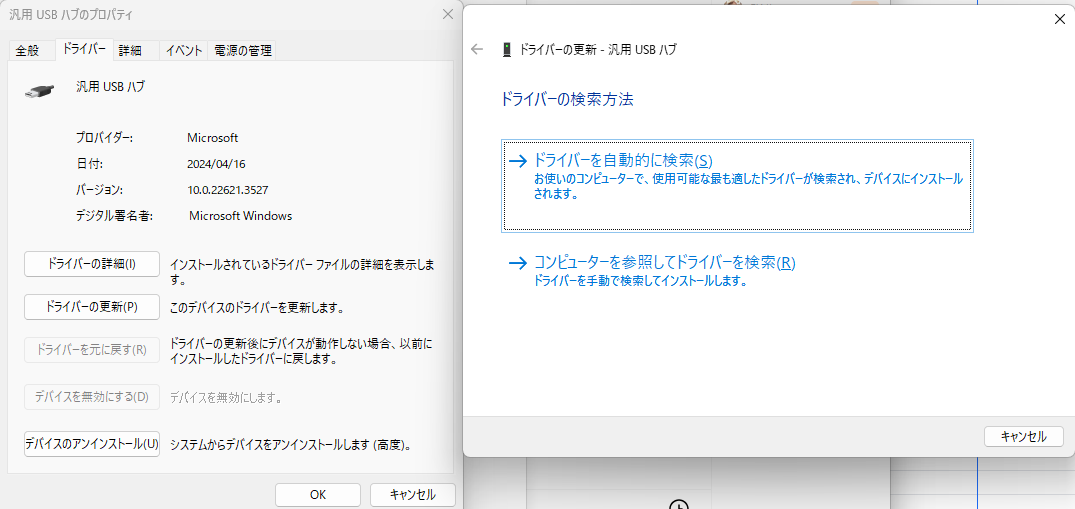Click デバイスのアンインストール(U) button
1075x509 pixels.
pos(92,444)
